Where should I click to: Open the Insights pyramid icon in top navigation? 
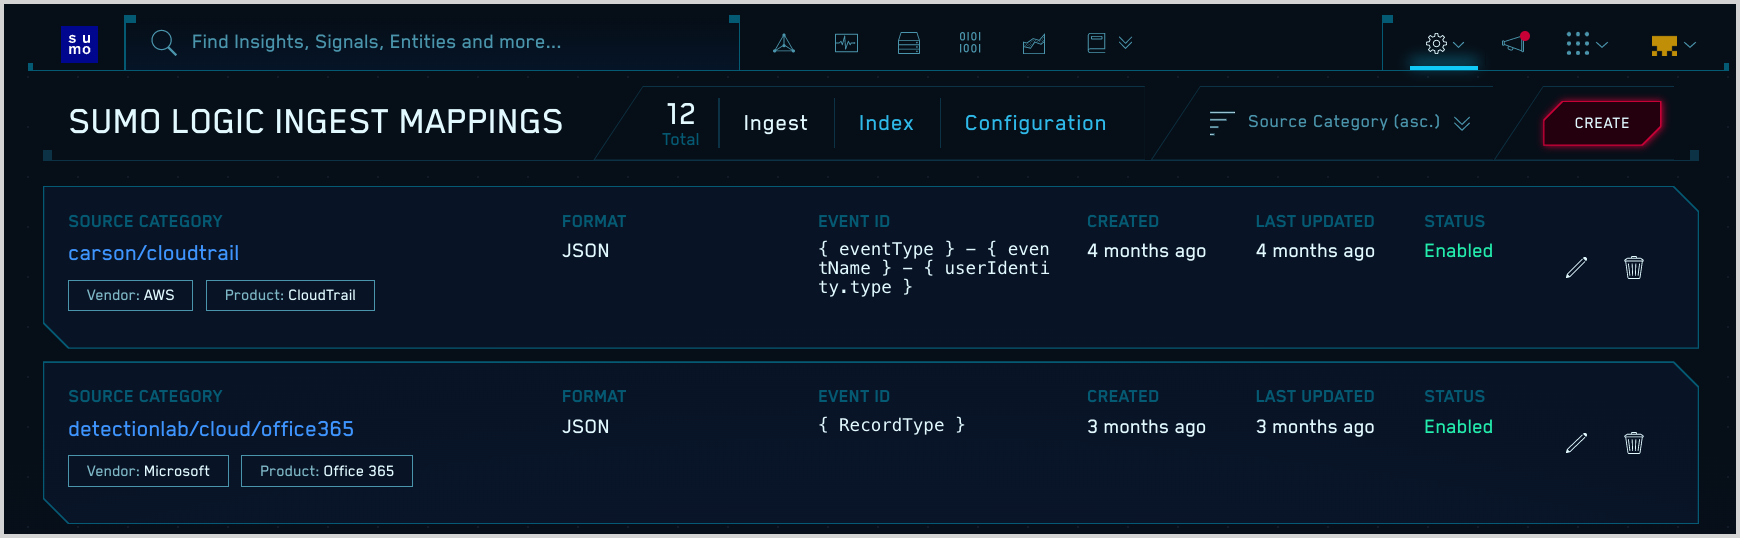[x=784, y=43]
